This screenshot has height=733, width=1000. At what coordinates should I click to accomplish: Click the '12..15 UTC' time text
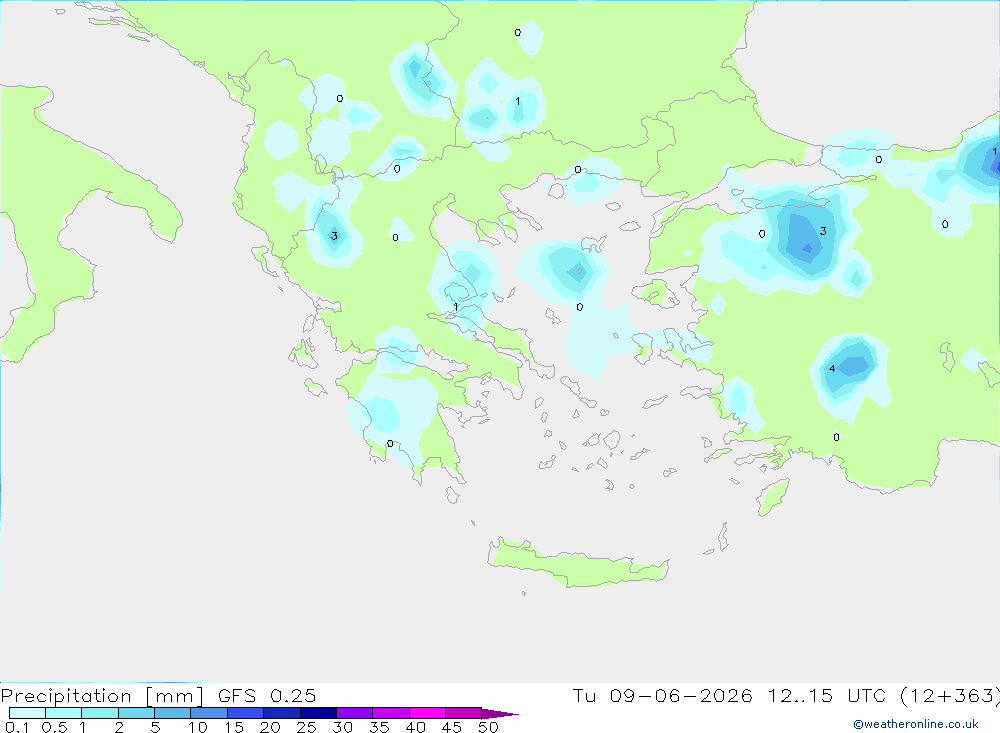[x=827, y=695]
